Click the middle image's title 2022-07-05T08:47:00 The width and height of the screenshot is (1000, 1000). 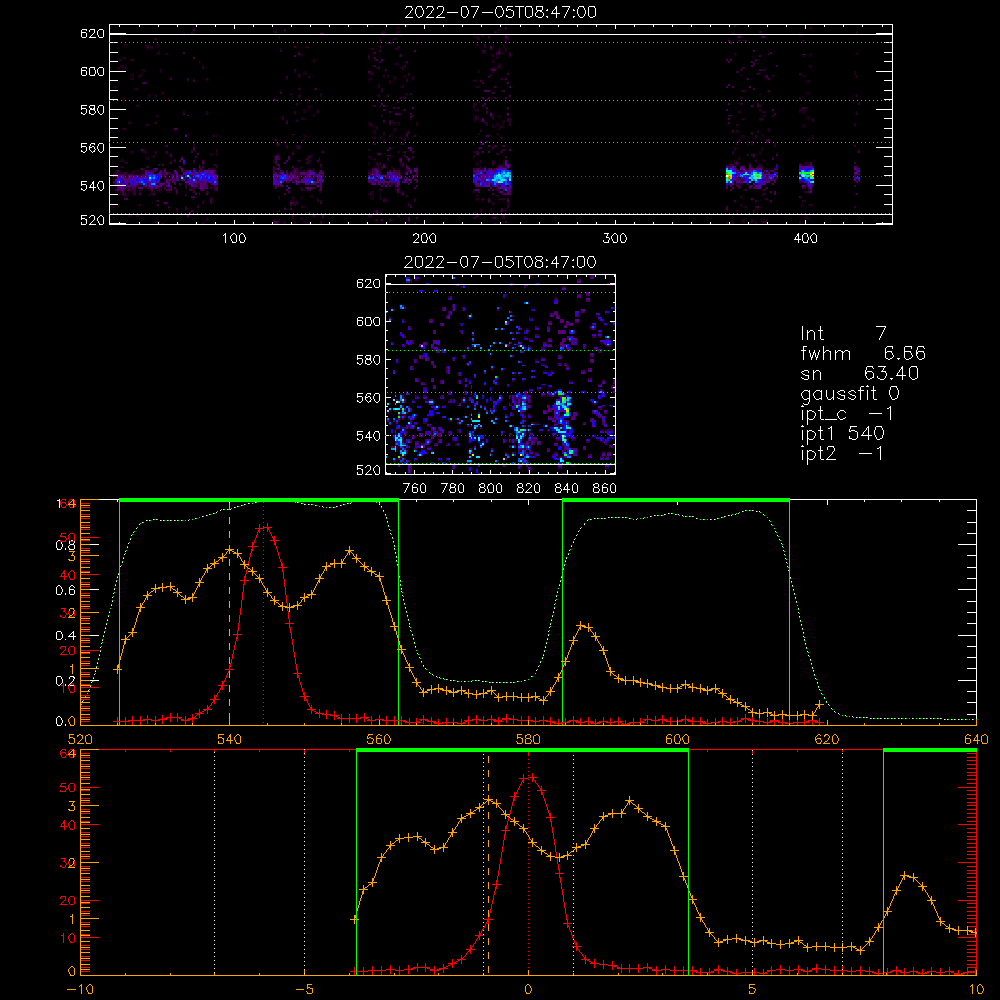click(500, 262)
